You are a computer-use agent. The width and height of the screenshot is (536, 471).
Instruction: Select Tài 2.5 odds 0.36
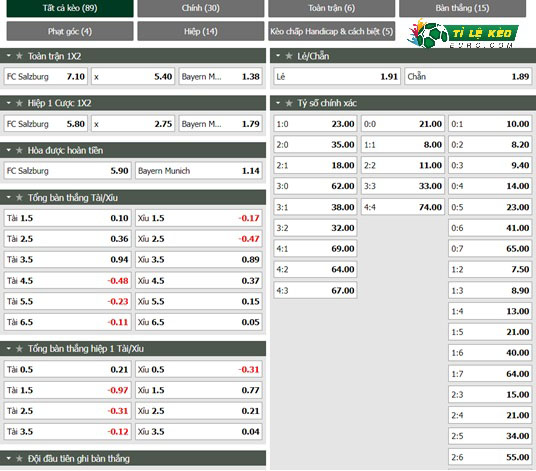pos(67,239)
